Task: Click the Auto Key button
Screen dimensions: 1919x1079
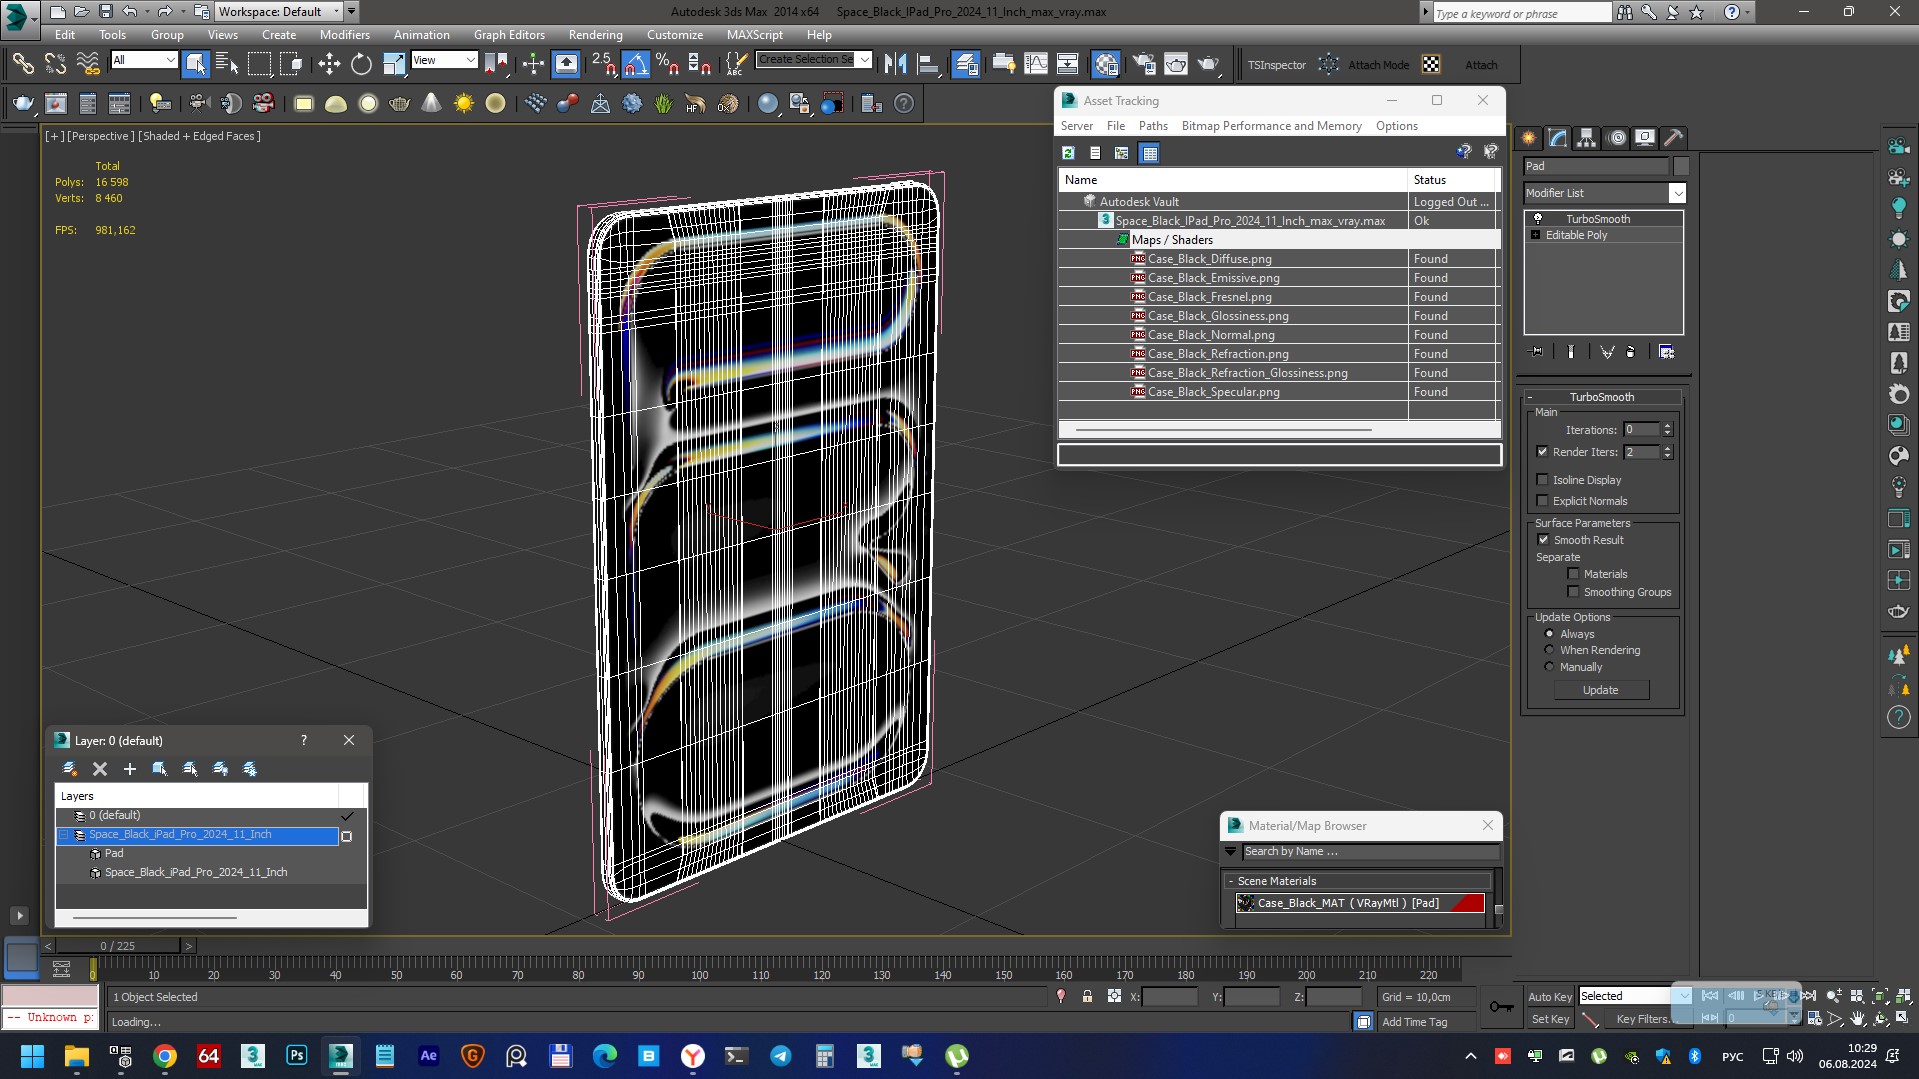Action: [1549, 996]
